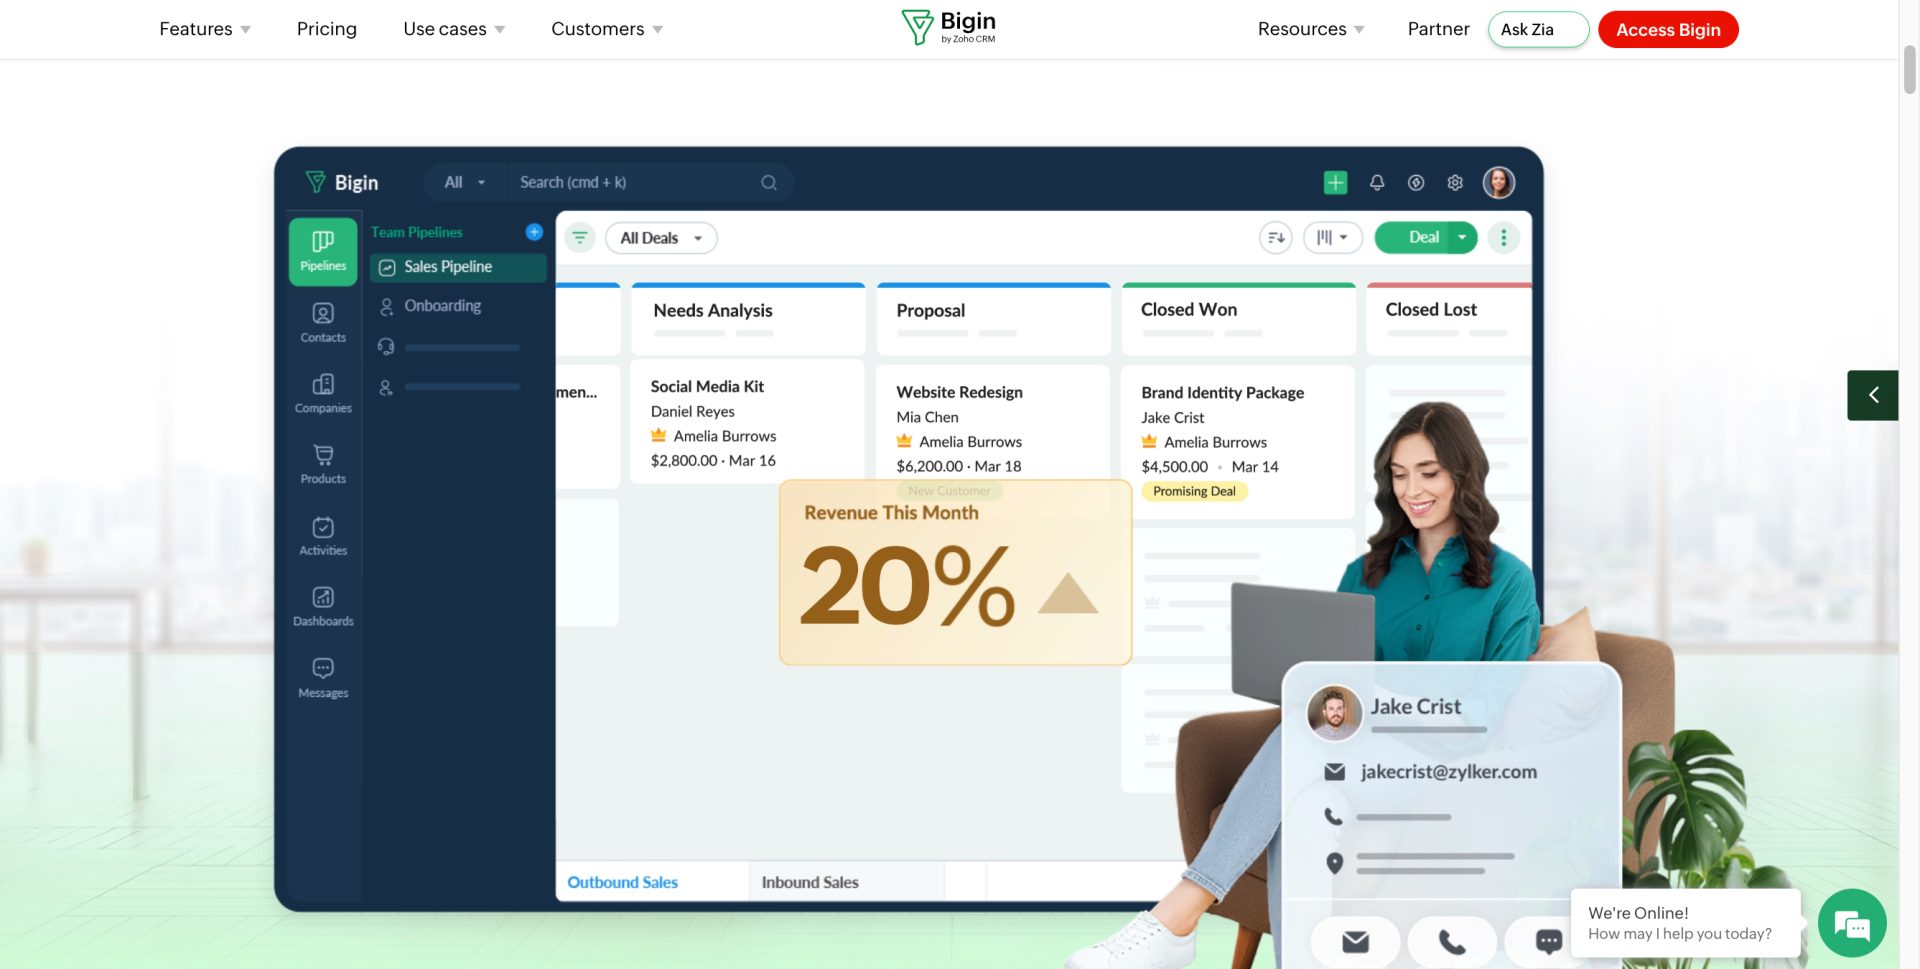Open the Brand Identity Package deal
The image size is (1920, 969).
click(x=1238, y=441)
